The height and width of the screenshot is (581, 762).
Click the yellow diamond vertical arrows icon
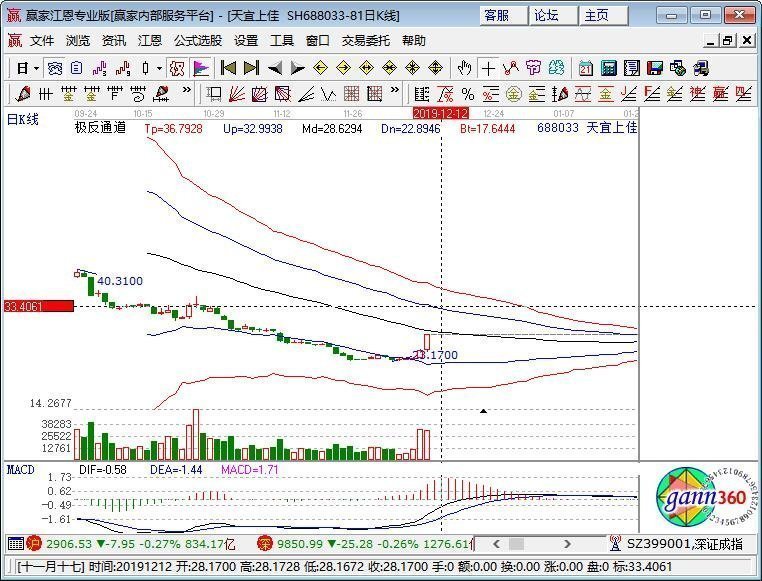[435, 68]
